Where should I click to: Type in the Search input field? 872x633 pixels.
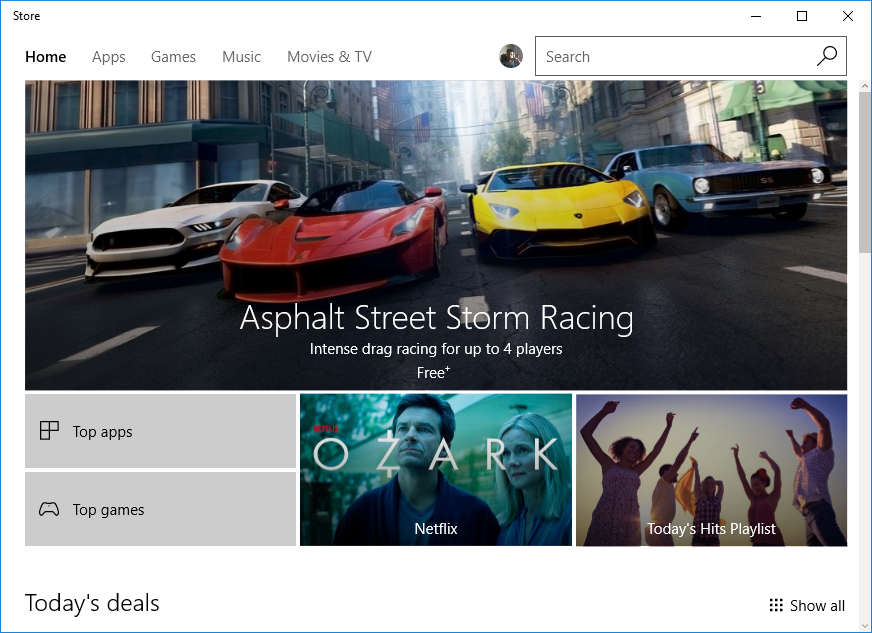point(675,57)
